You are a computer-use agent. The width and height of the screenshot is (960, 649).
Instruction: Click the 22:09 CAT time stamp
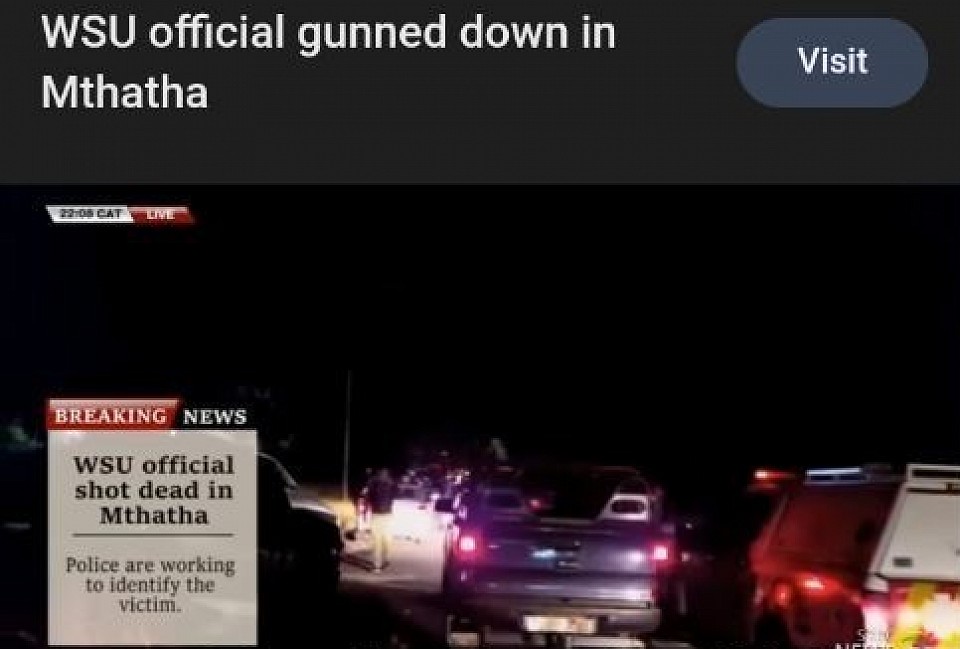click(x=89, y=214)
